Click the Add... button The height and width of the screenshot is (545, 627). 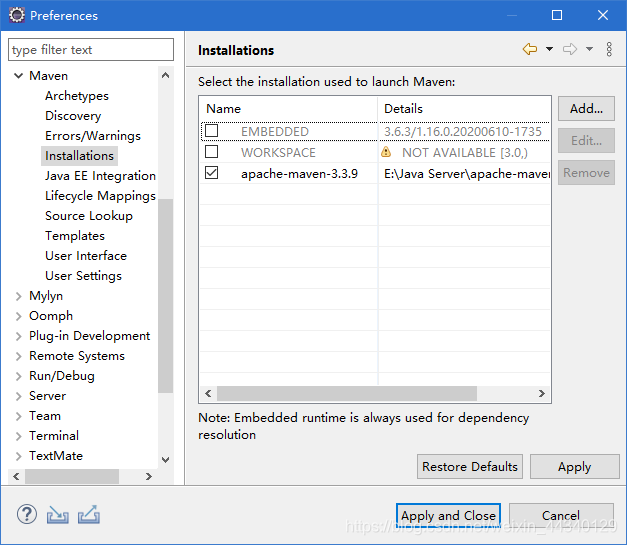(586, 108)
